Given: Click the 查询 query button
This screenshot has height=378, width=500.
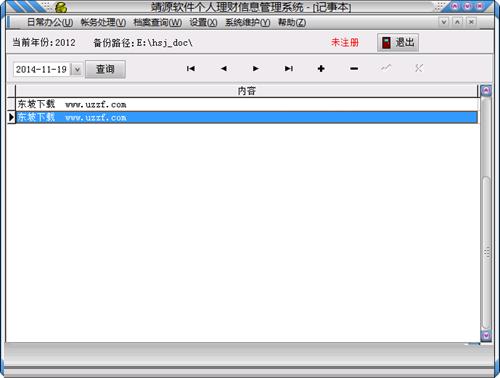Looking at the screenshot, I should click(x=105, y=69).
